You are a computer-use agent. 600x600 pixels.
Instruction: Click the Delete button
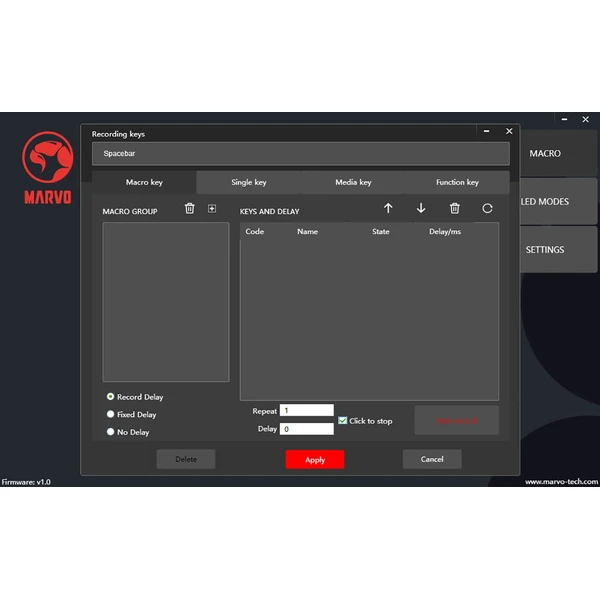tap(186, 459)
